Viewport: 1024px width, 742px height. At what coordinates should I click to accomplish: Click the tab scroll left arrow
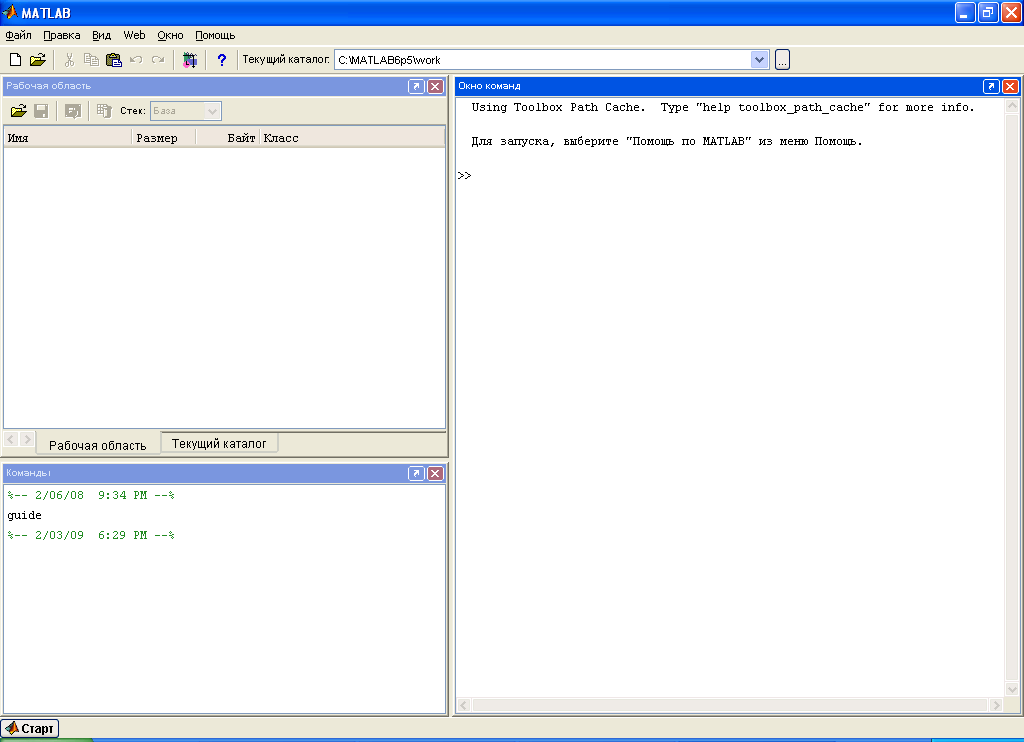[x=10, y=439]
